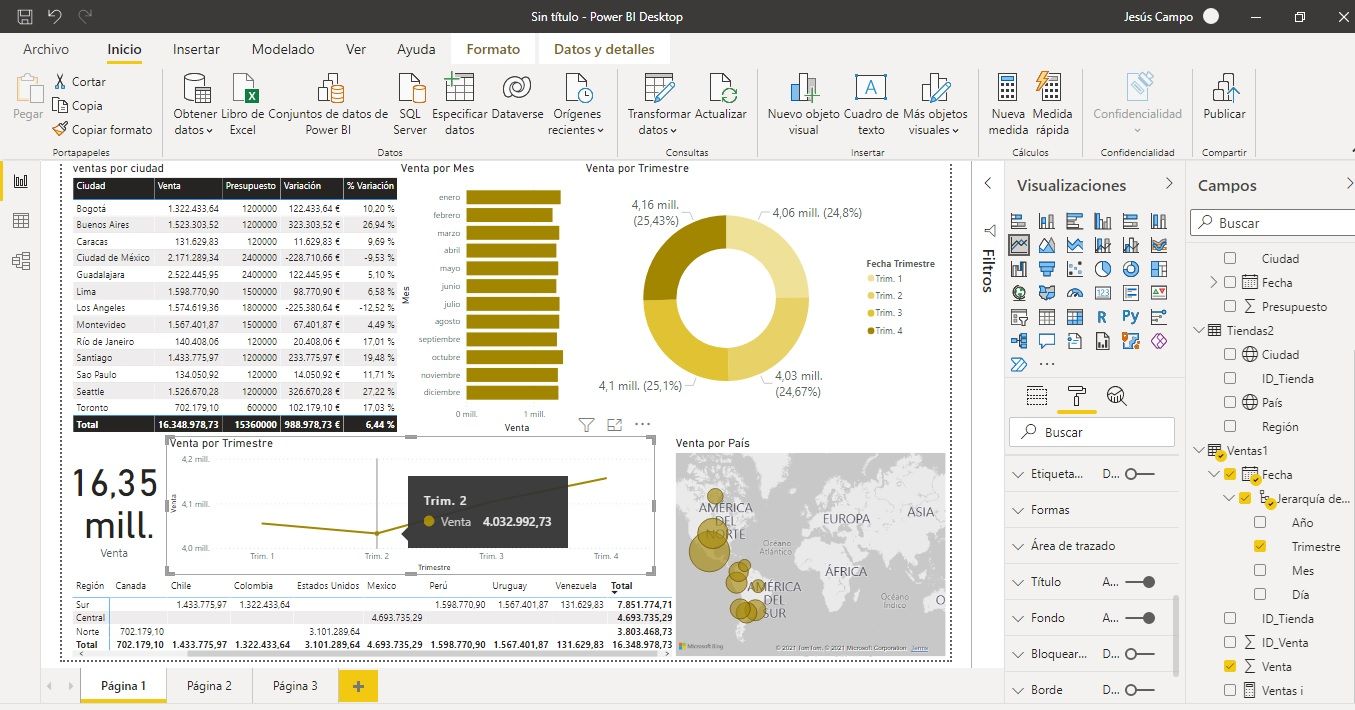This screenshot has width=1355, height=710.
Task: Toggle the Título switch off
Action: click(x=1140, y=582)
